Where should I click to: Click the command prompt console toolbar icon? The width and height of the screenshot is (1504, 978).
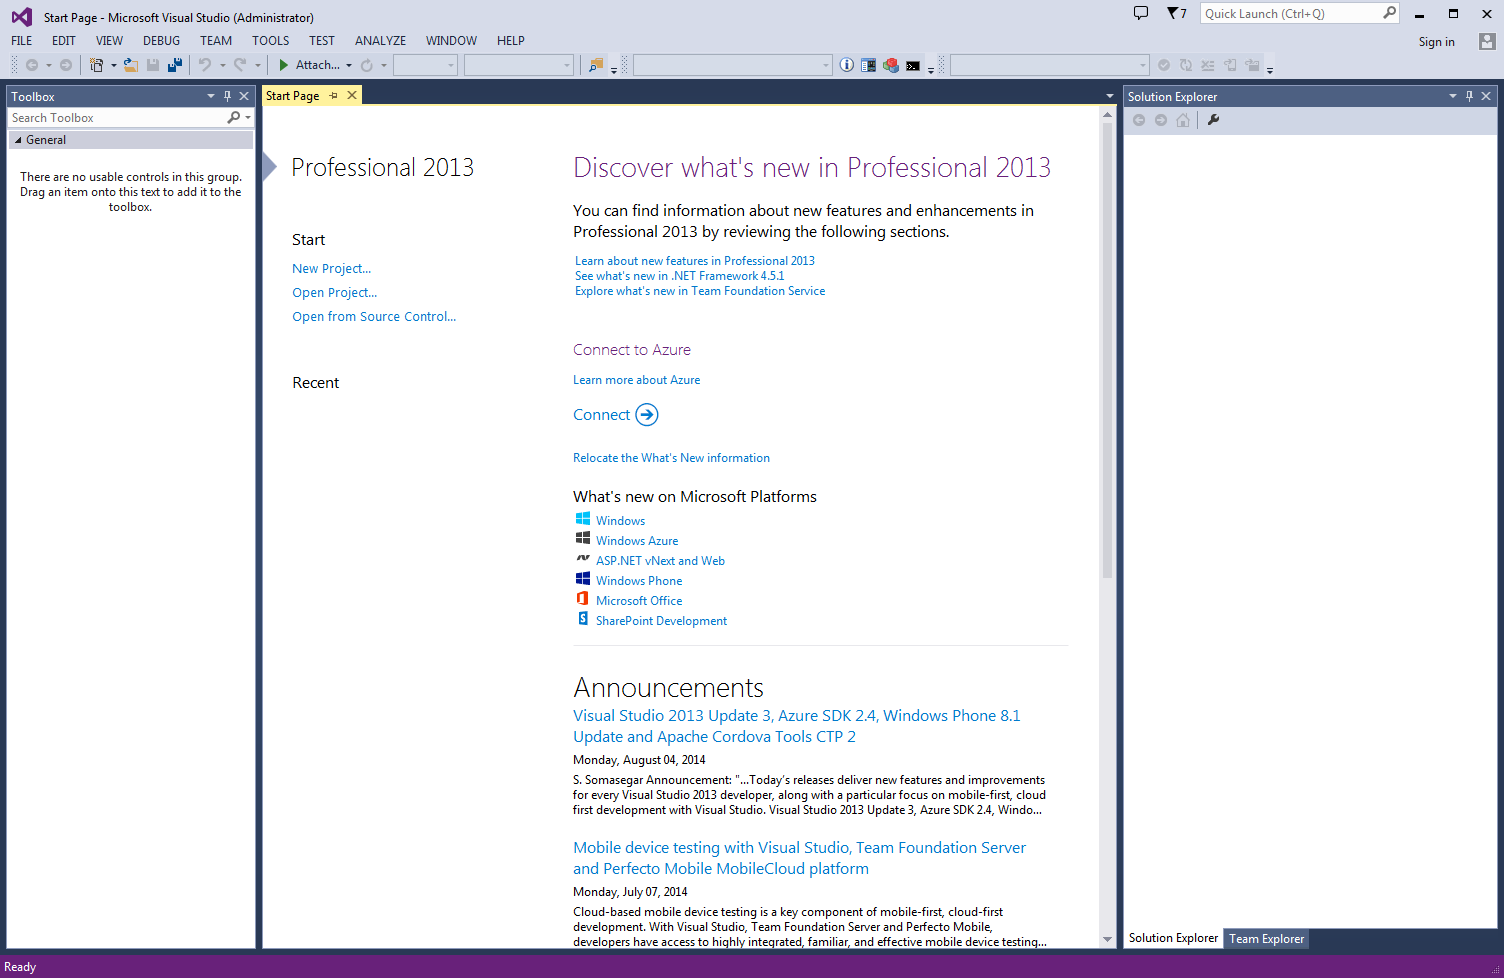[913, 66]
